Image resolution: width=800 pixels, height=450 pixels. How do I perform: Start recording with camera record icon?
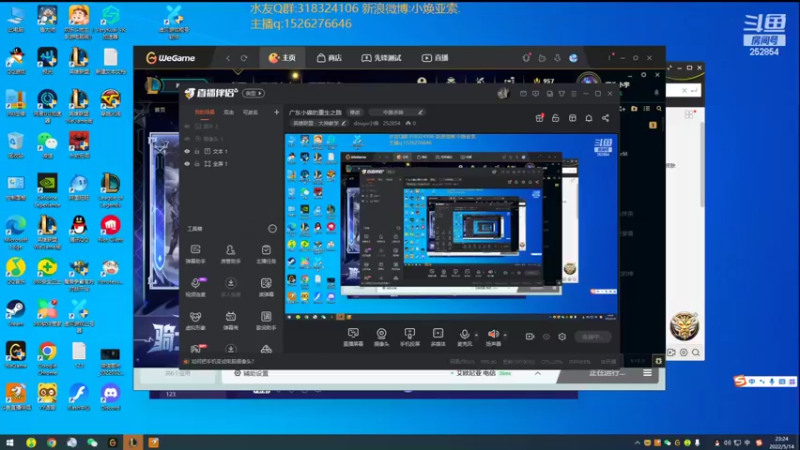click(530, 337)
